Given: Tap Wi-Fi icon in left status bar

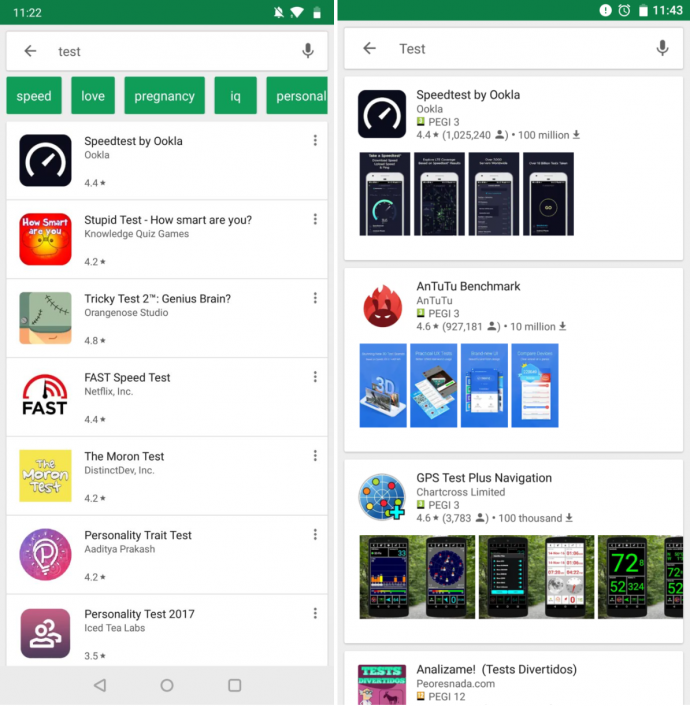Looking at the screenshot, I should coord(297,12).
